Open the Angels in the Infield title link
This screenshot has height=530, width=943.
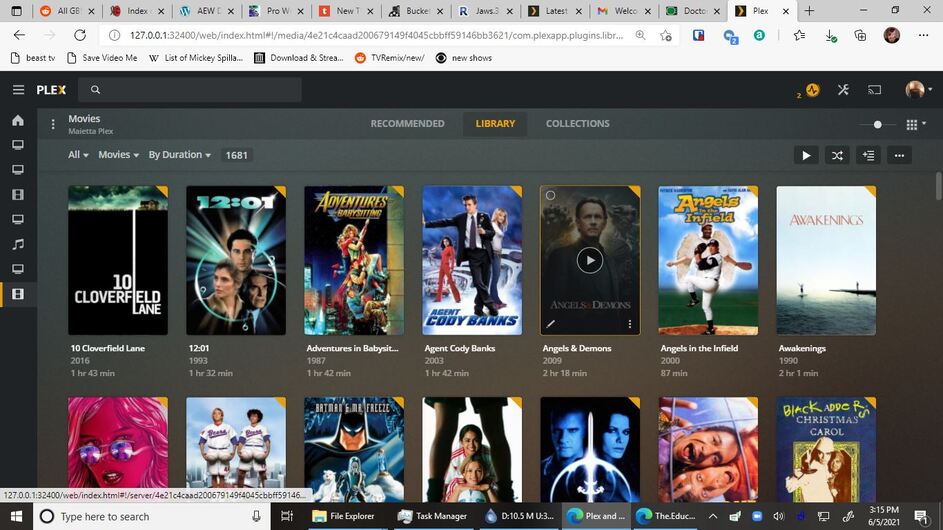pos(699,348)
